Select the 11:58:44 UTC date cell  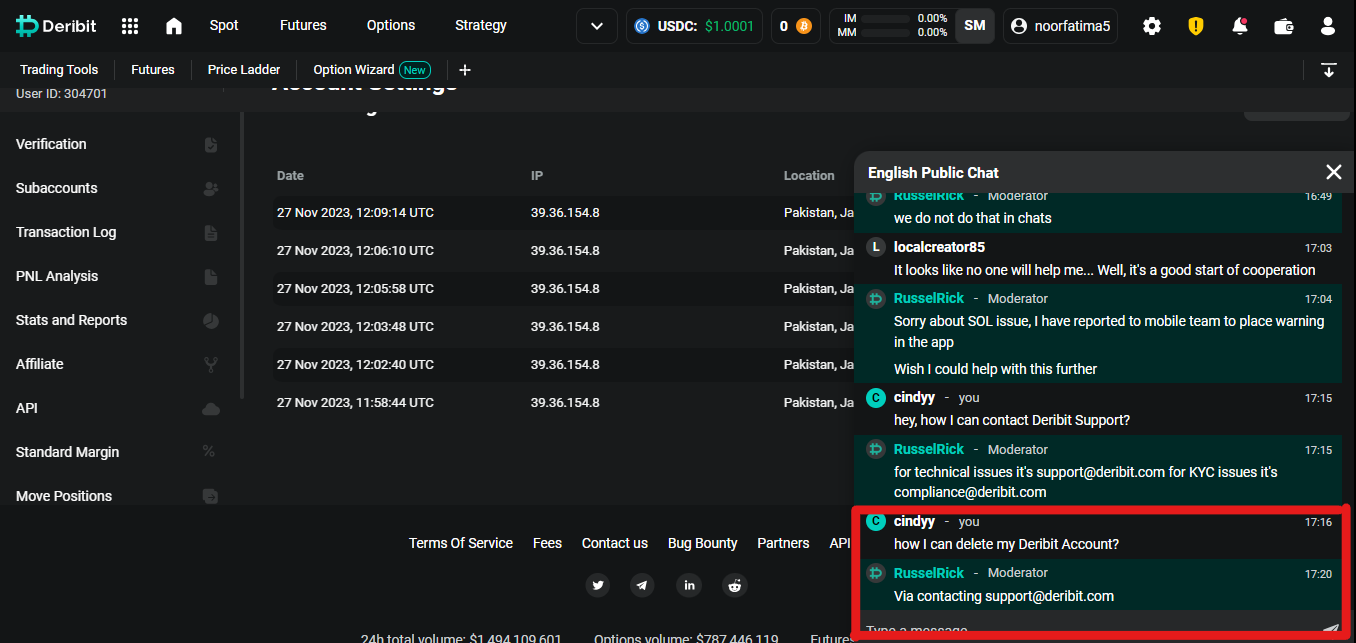pyautogui.click(x=355, y=403)
